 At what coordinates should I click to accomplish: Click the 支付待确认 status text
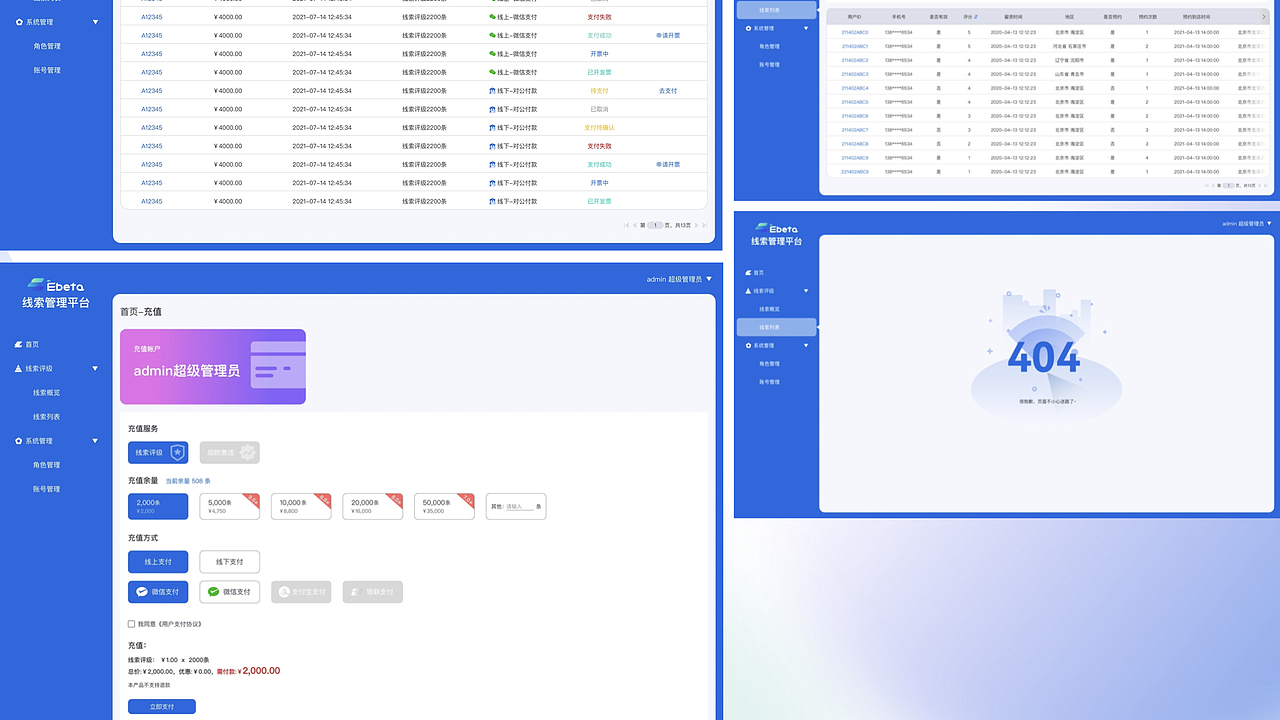click(600, 128)
